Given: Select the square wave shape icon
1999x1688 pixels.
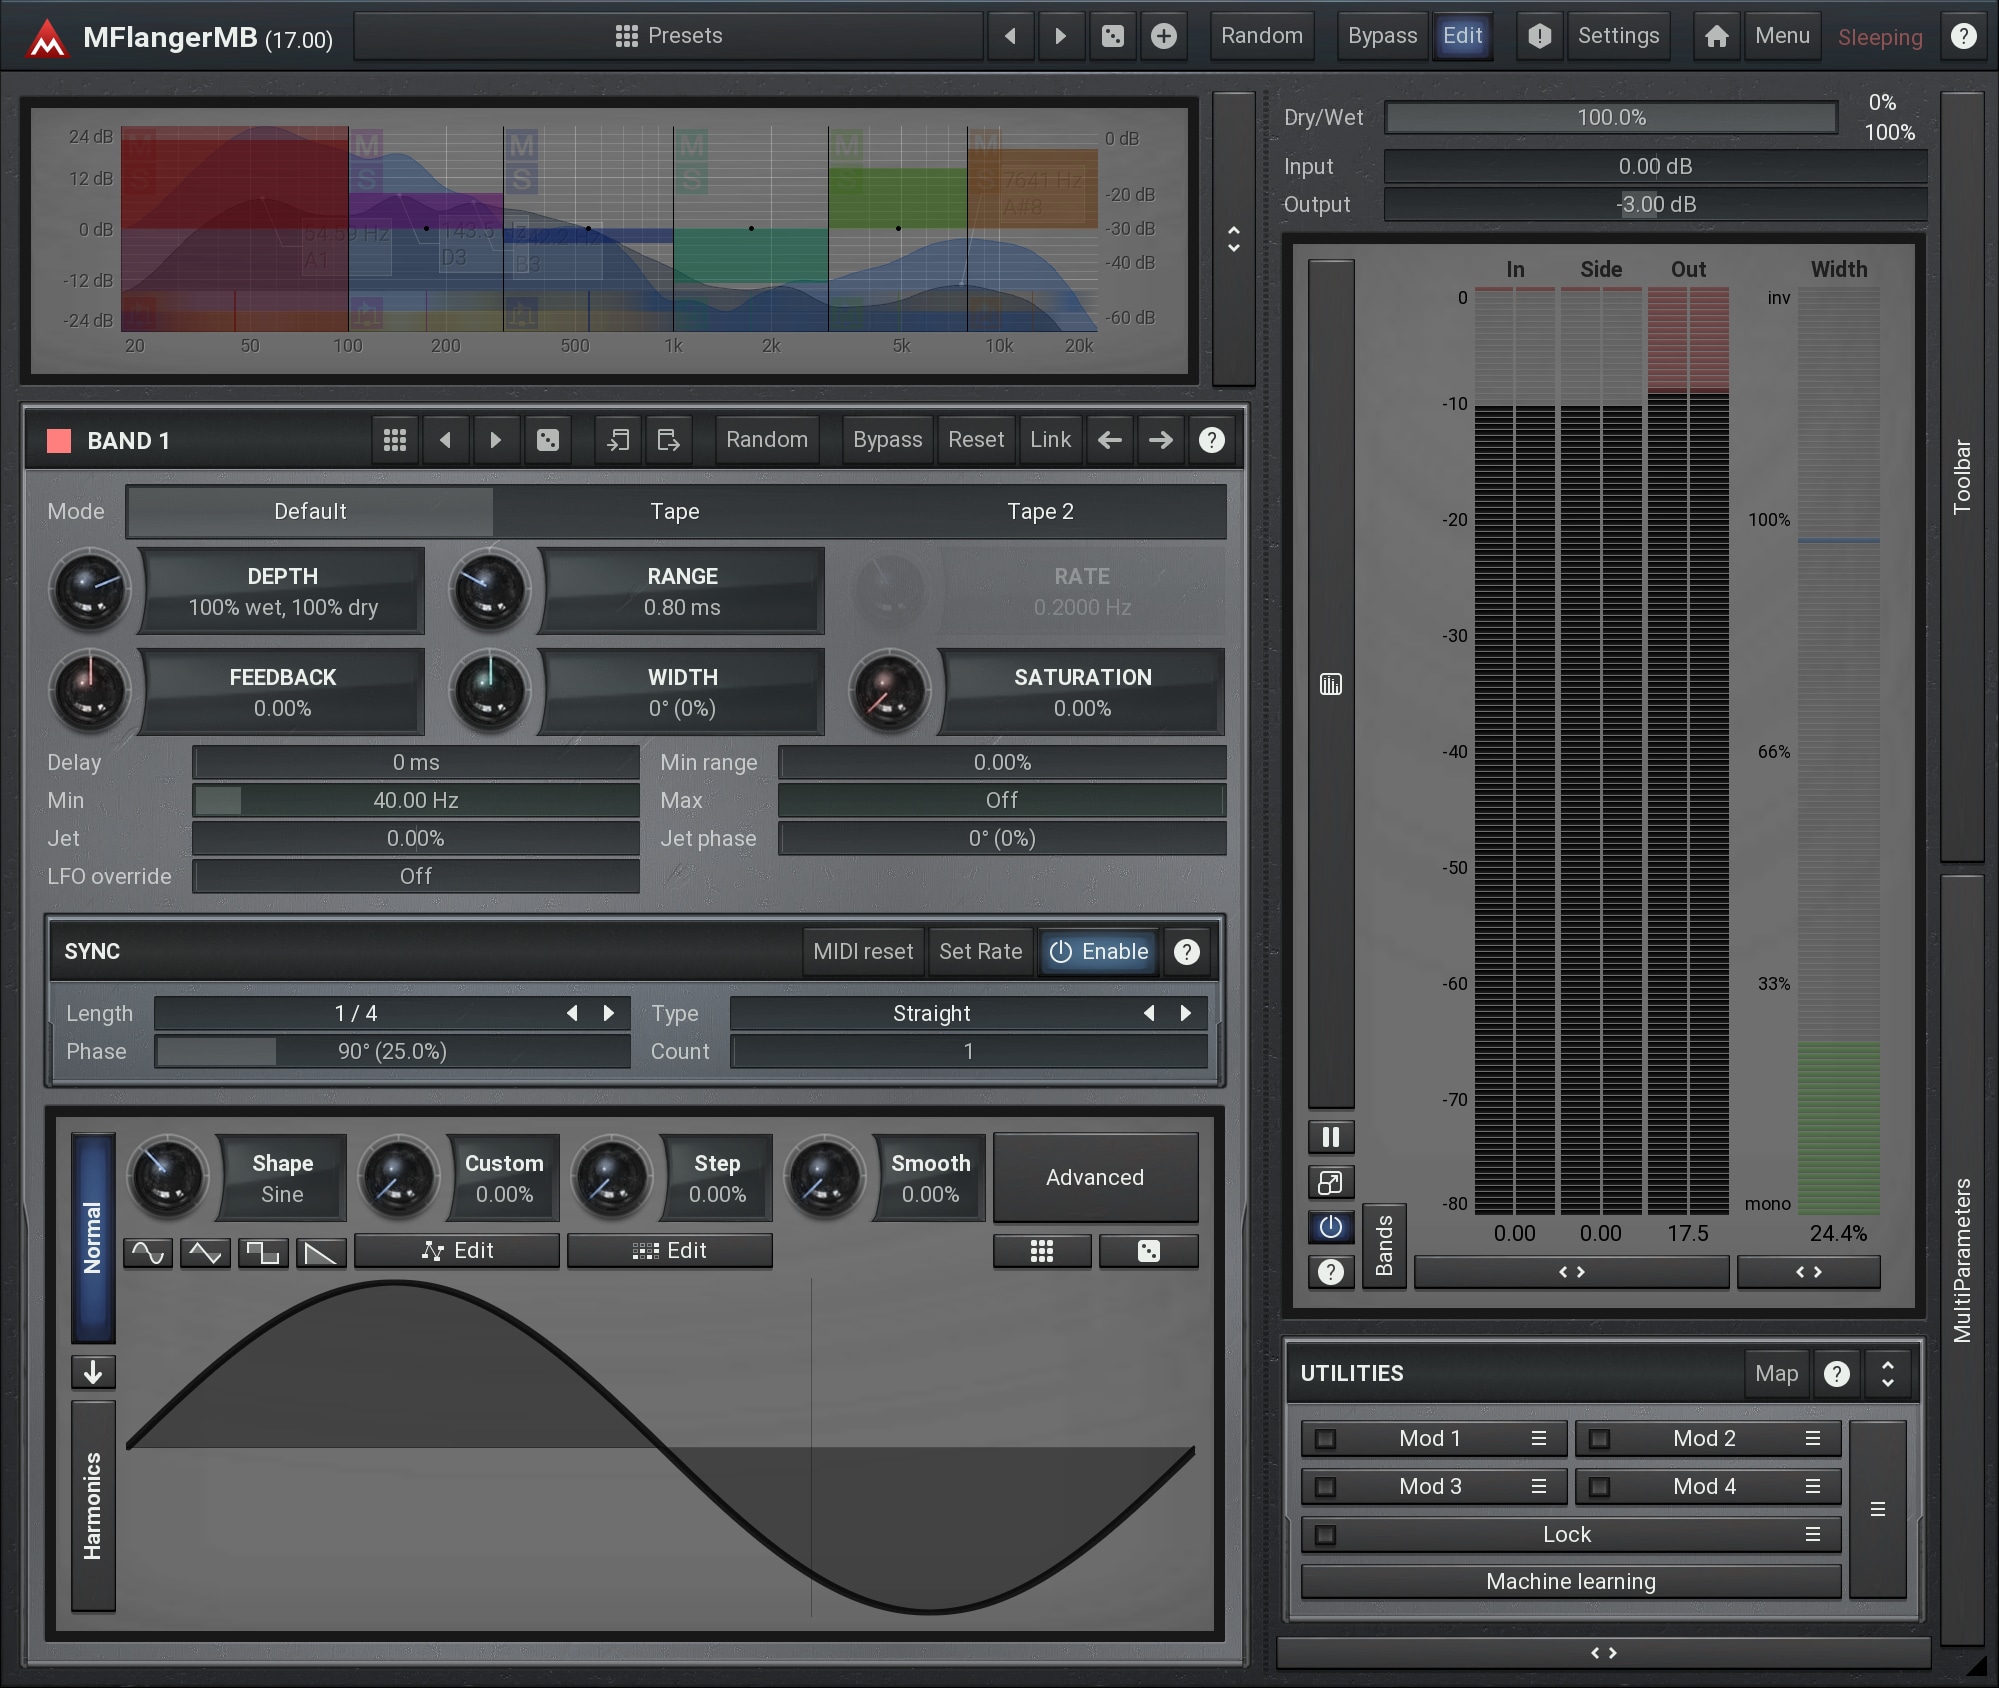Looking at the screenshot, I should tap(263, 1252).
